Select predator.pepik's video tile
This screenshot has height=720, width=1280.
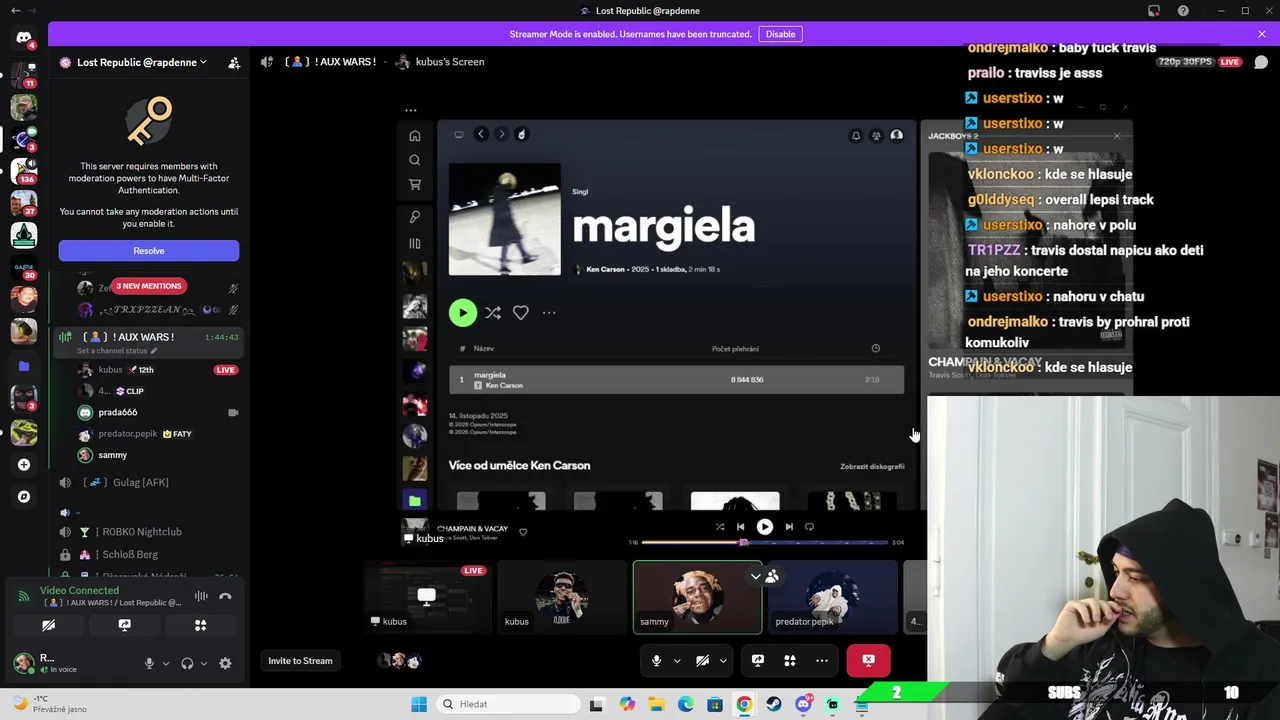pyautogui.click(x=833, y=597)
